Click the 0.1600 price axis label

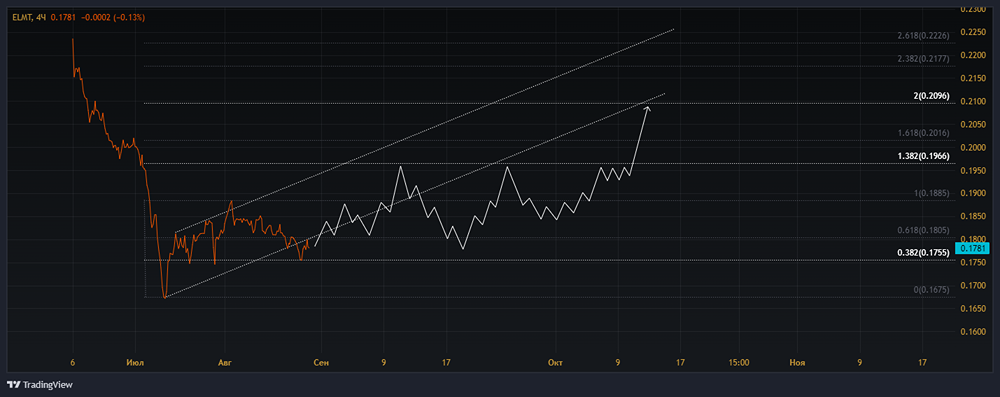tap(972, 332)
